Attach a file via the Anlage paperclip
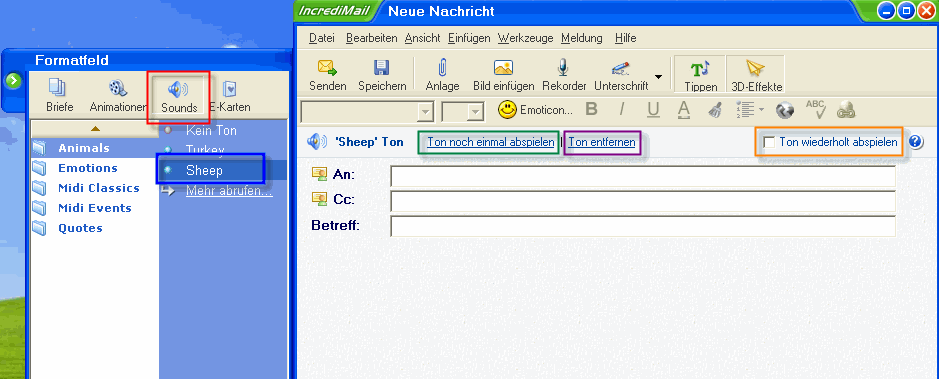 point(443,67)
